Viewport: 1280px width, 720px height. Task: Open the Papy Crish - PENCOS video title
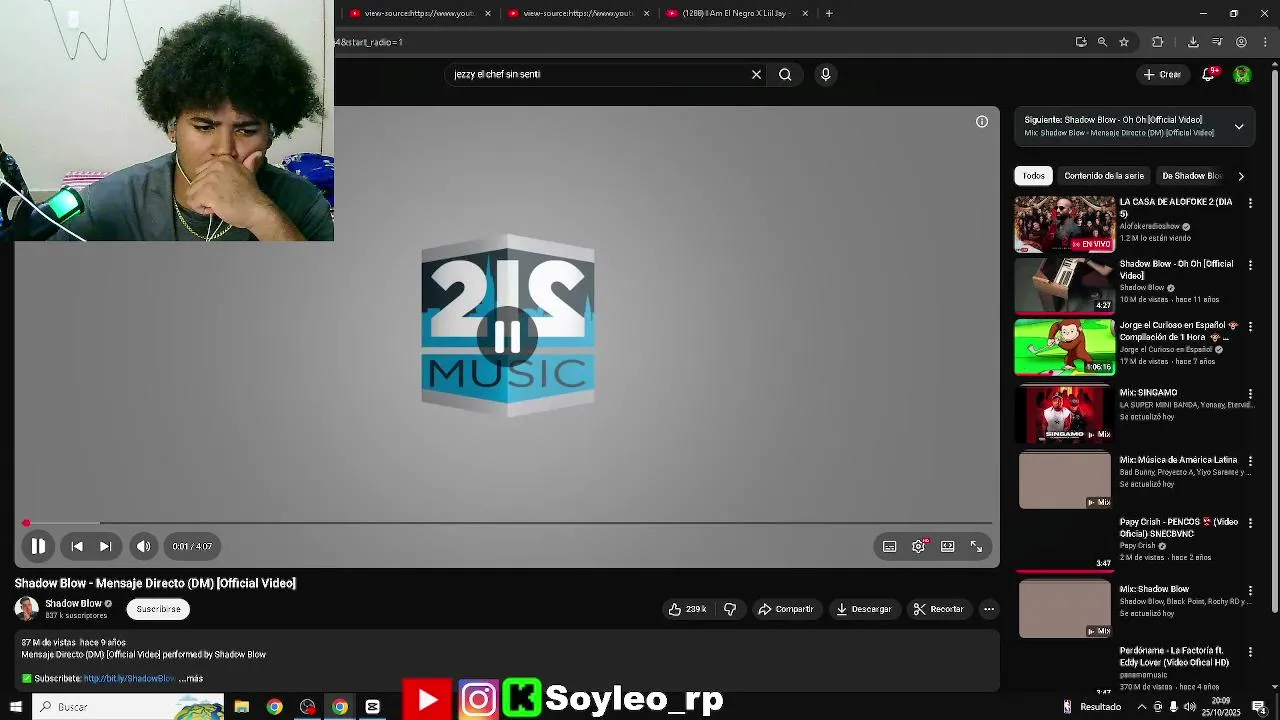click(1179, 528)
